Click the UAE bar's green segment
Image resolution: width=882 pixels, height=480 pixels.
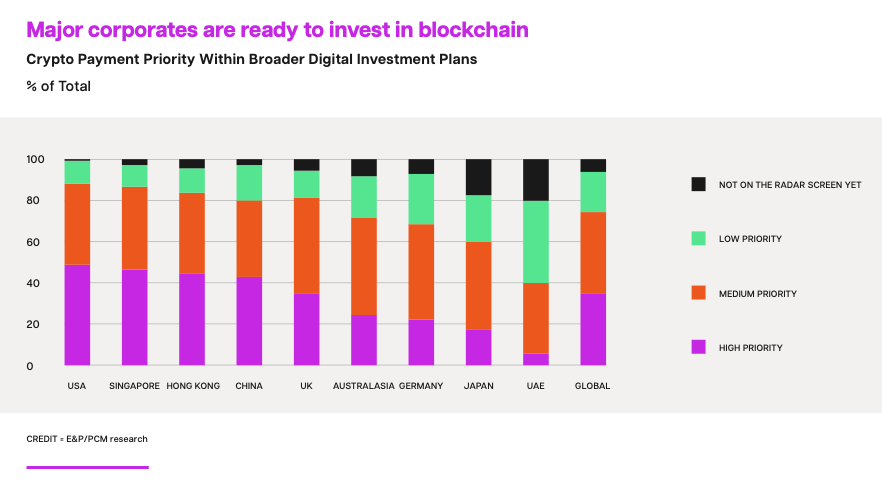pyautogui.click(x=535, y=242)
